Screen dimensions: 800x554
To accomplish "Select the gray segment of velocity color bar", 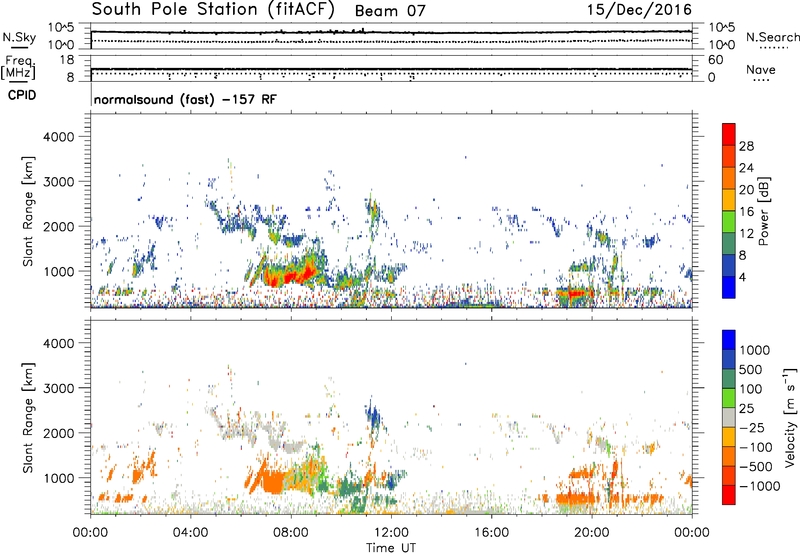I will (729, 418).
